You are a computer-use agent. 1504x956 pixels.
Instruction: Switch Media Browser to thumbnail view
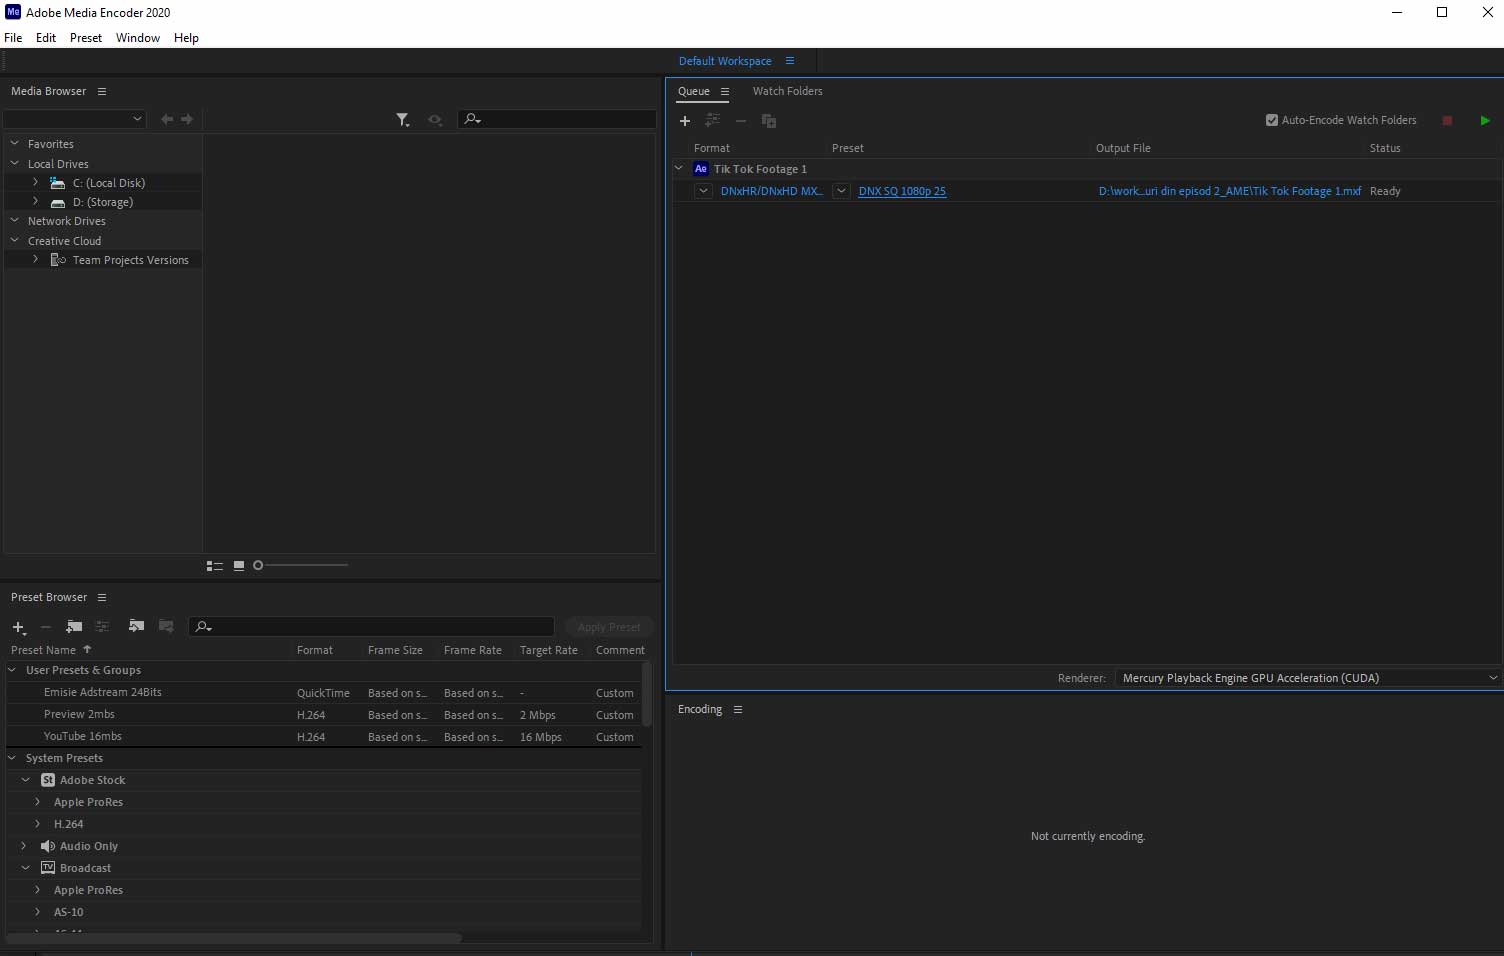point(239,565)
